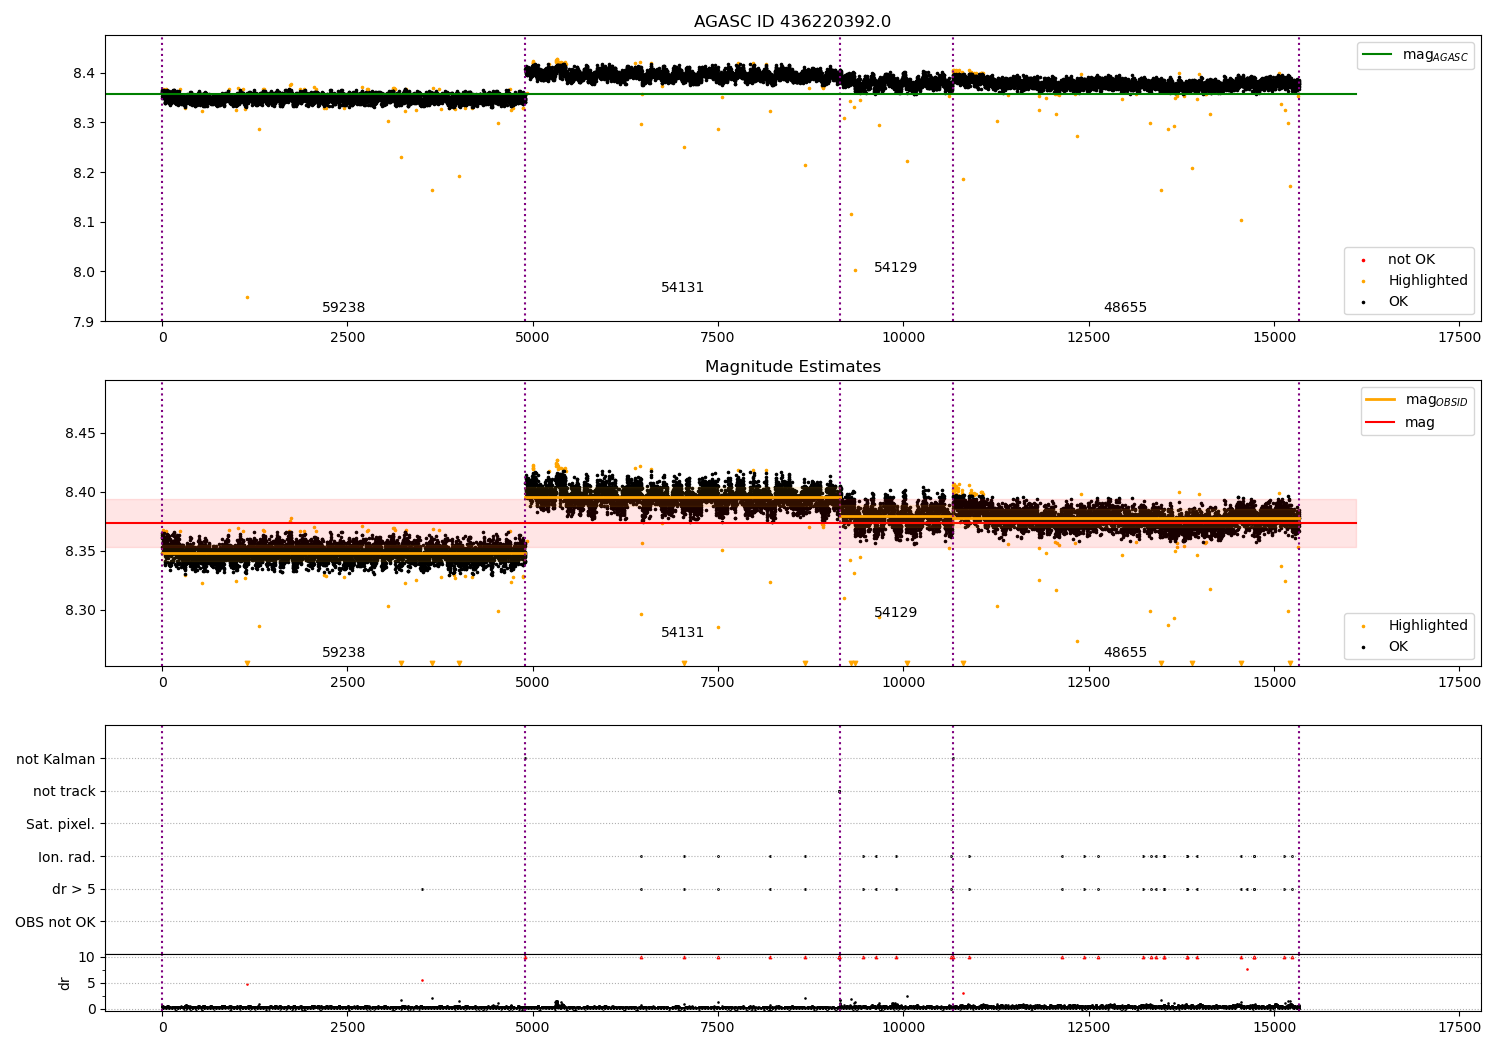Click the "Magnitude Estimates" plot title

pos(792,367)
